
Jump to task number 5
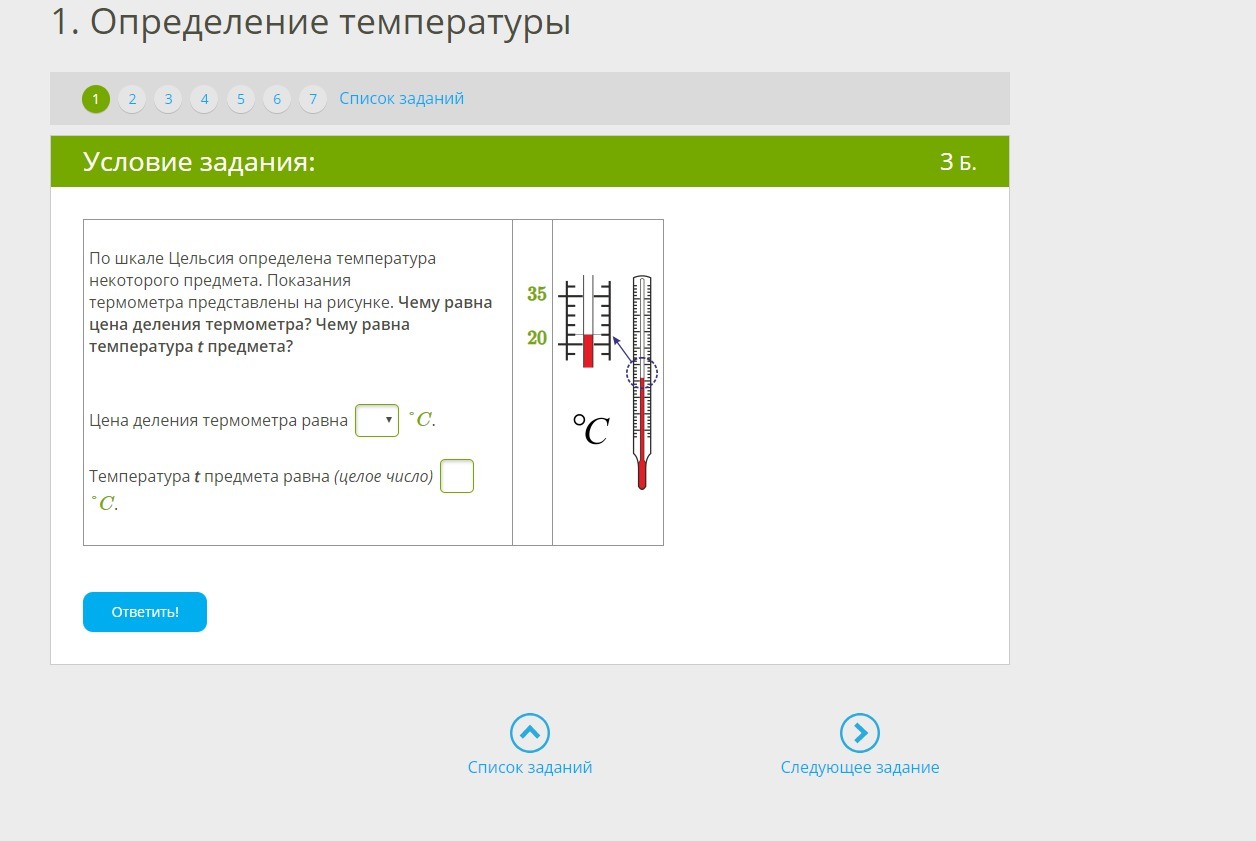(x=241, y=99)
